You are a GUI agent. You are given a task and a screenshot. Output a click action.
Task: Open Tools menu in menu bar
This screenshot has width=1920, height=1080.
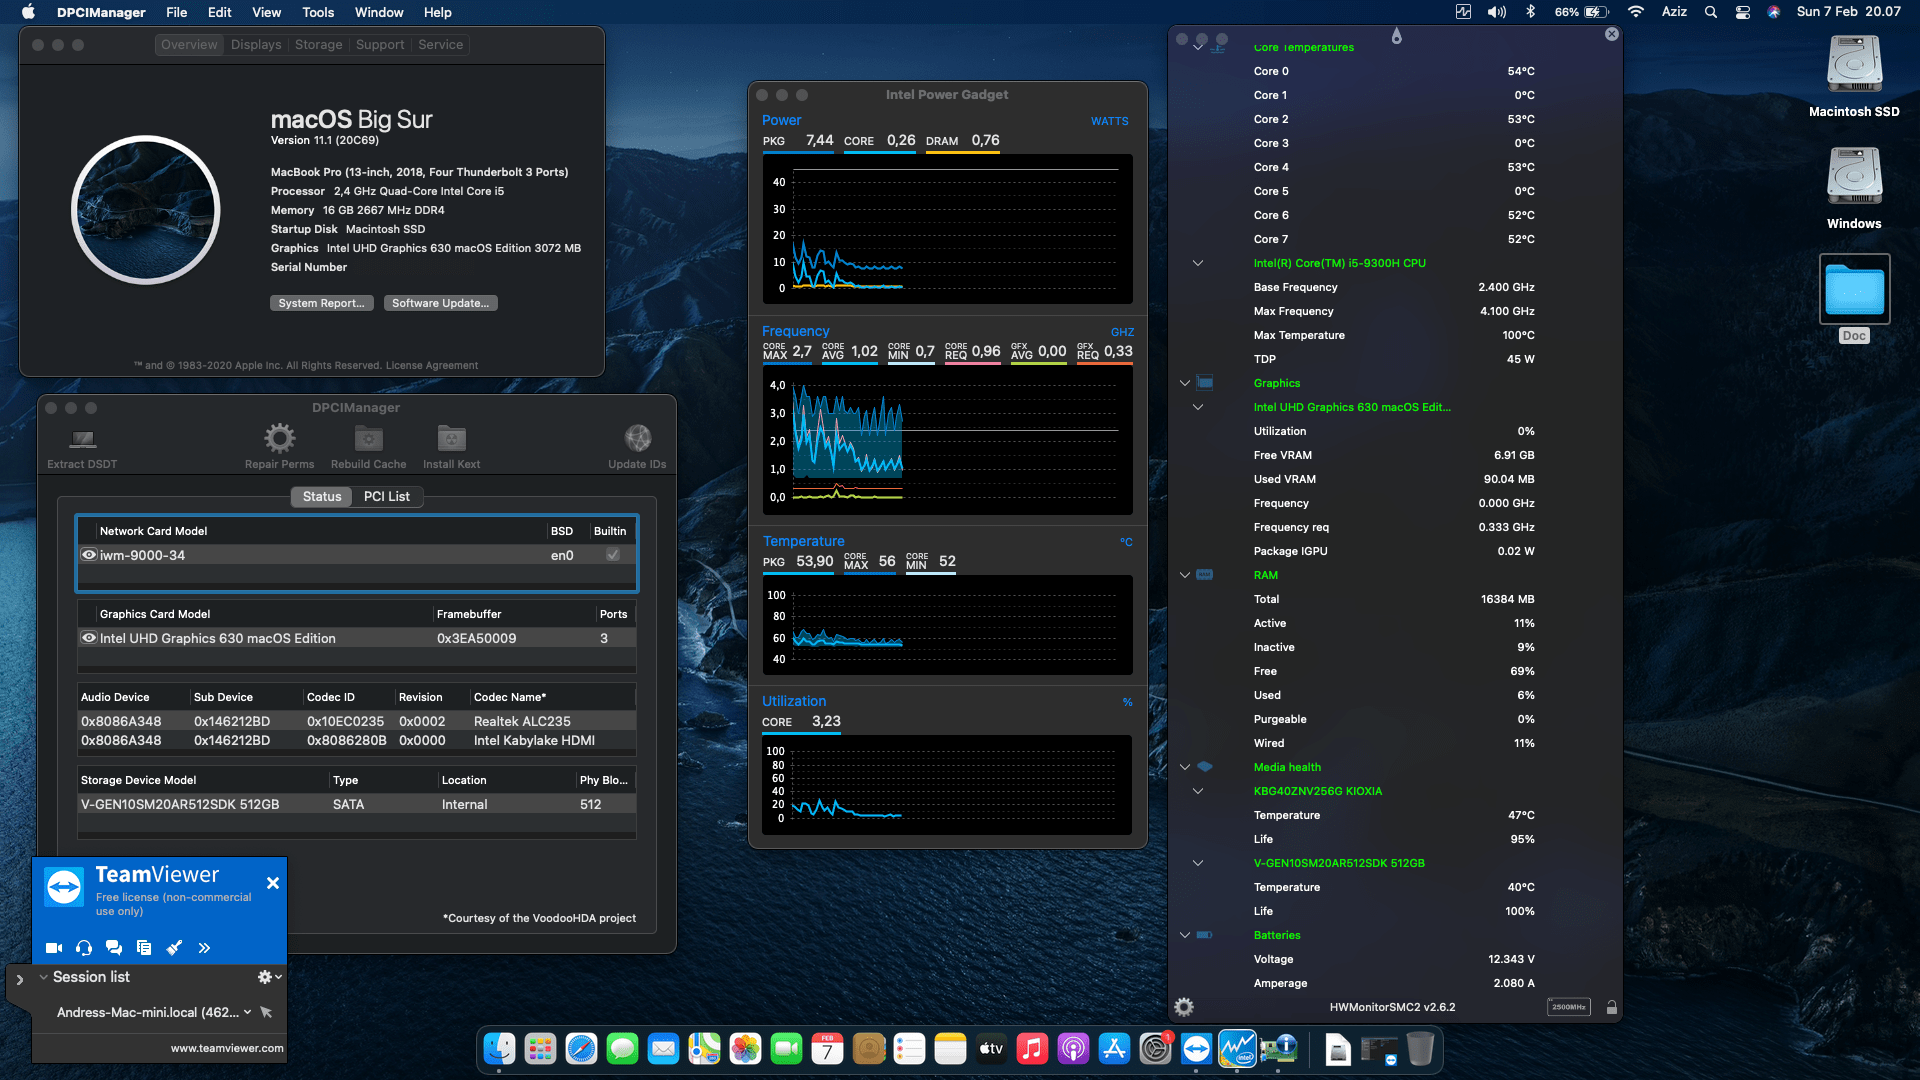point(318,12)
